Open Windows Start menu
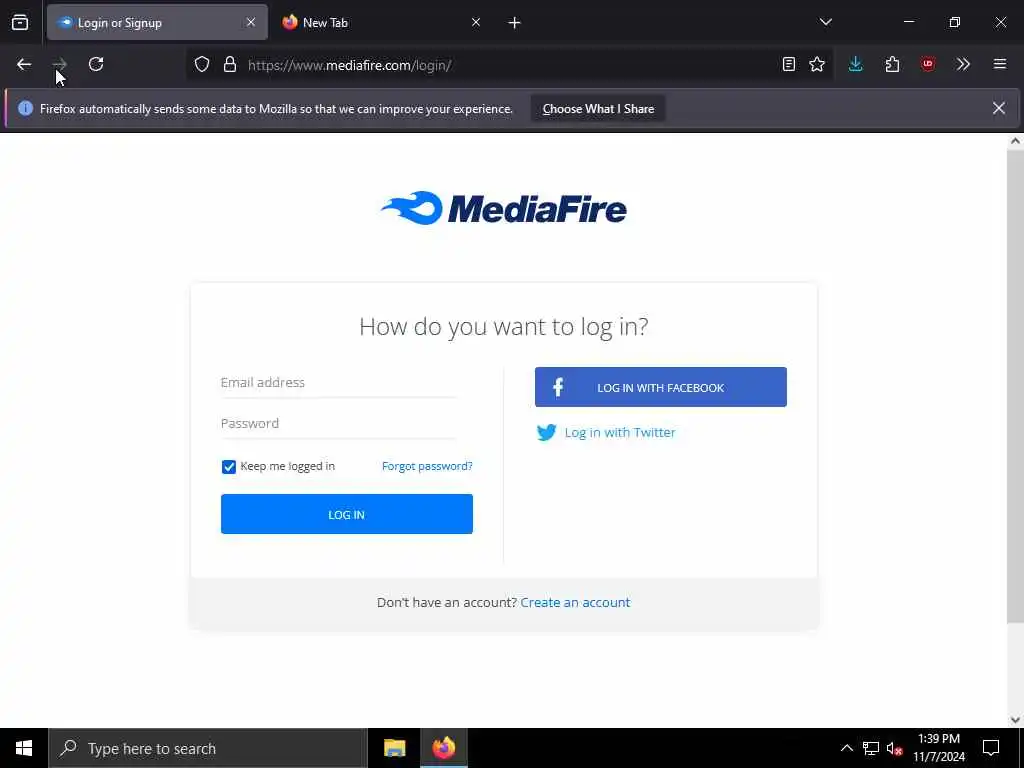The image size is (1024, 768). [x=24, y=748]
